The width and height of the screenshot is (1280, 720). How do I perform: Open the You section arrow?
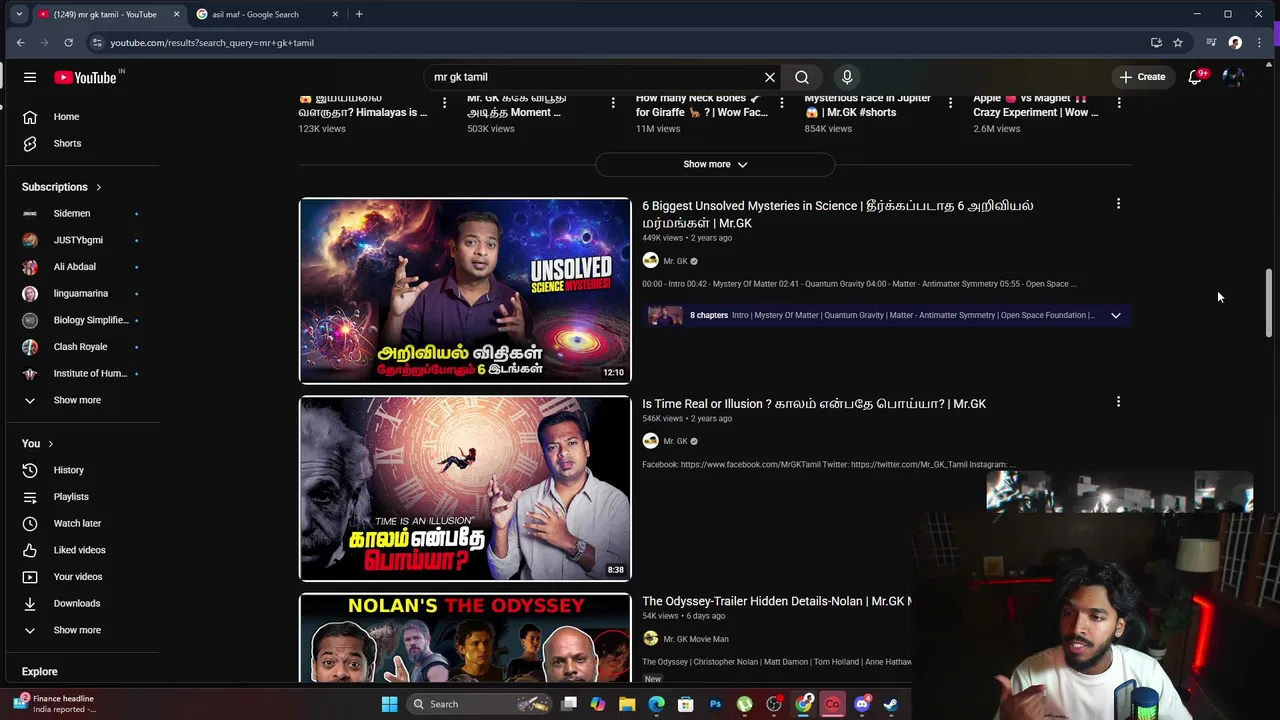tap(50, 444)
